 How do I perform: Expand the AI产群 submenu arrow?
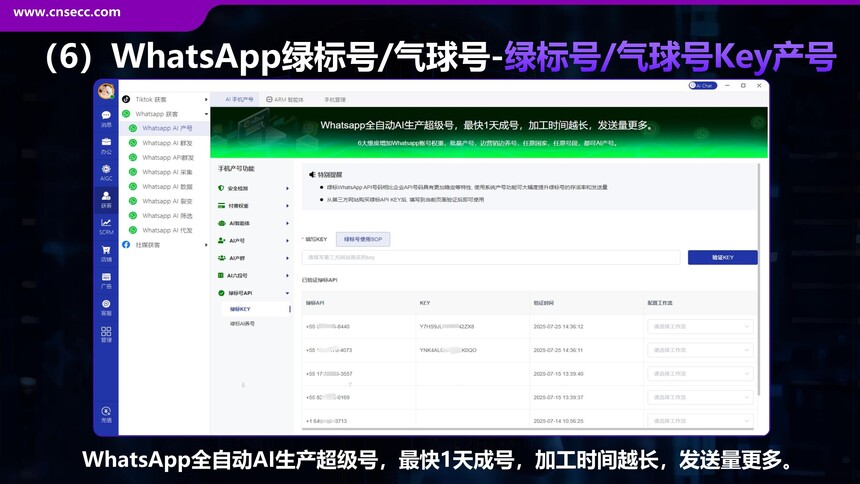(287, 258)
